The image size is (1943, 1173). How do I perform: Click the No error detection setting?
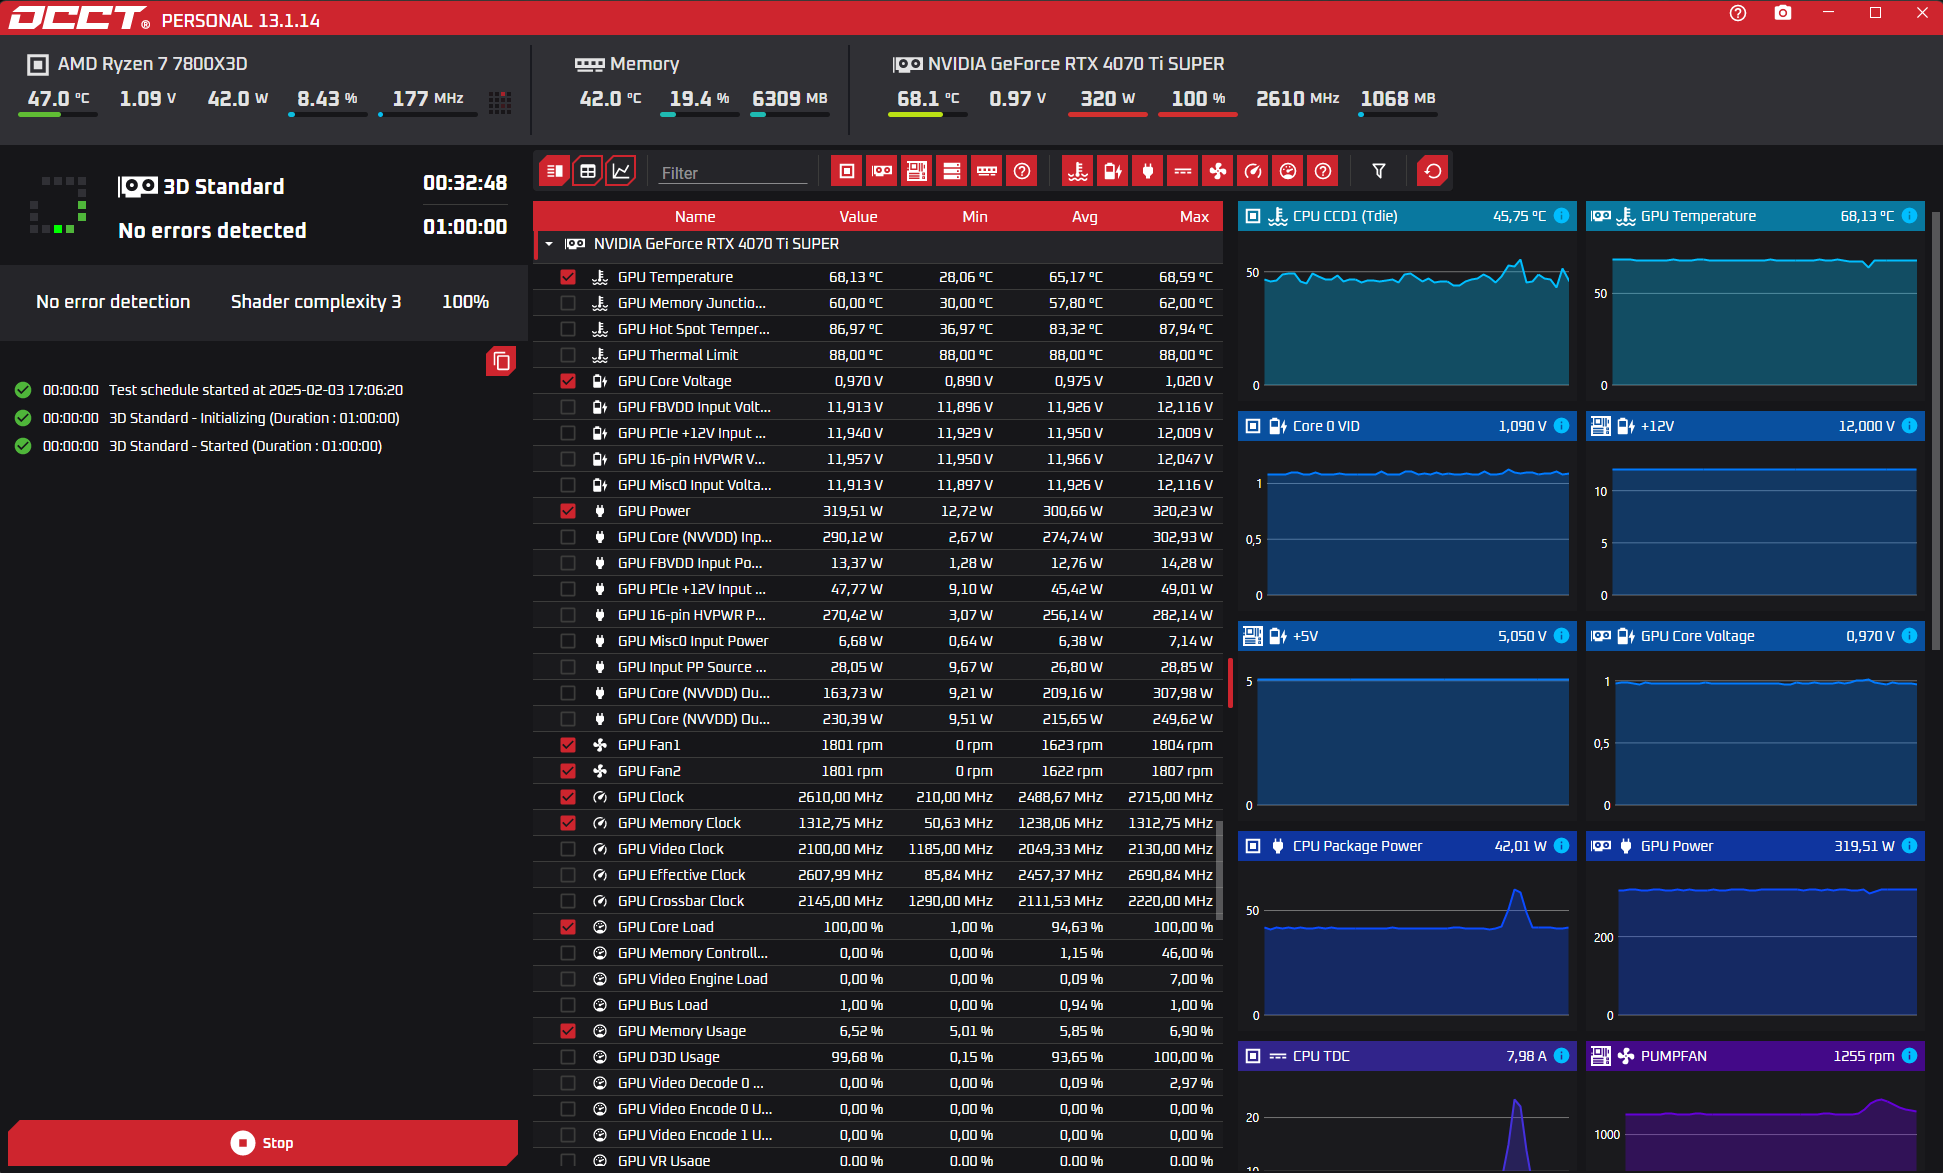(113, 302)
